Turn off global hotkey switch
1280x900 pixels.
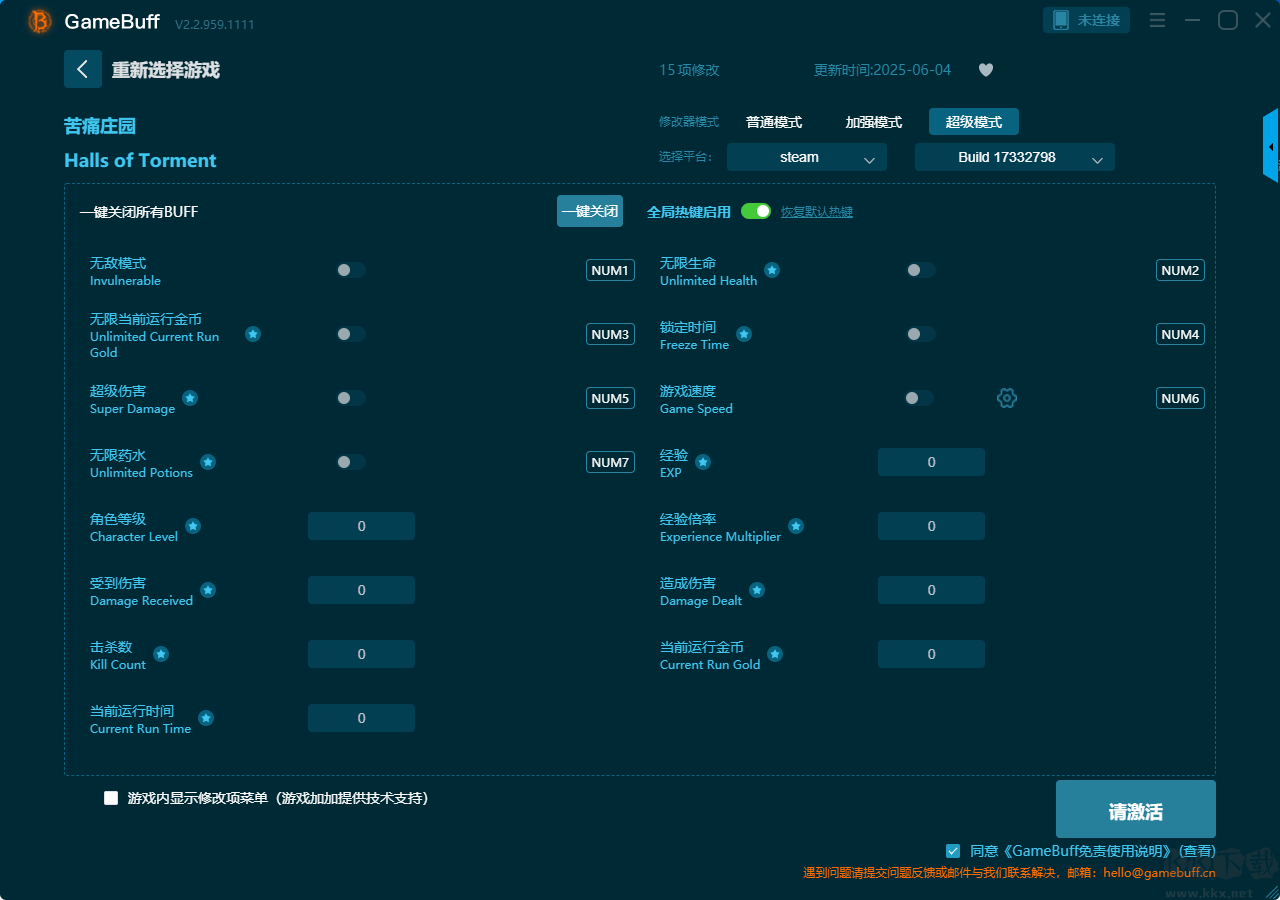coord(756,211)
